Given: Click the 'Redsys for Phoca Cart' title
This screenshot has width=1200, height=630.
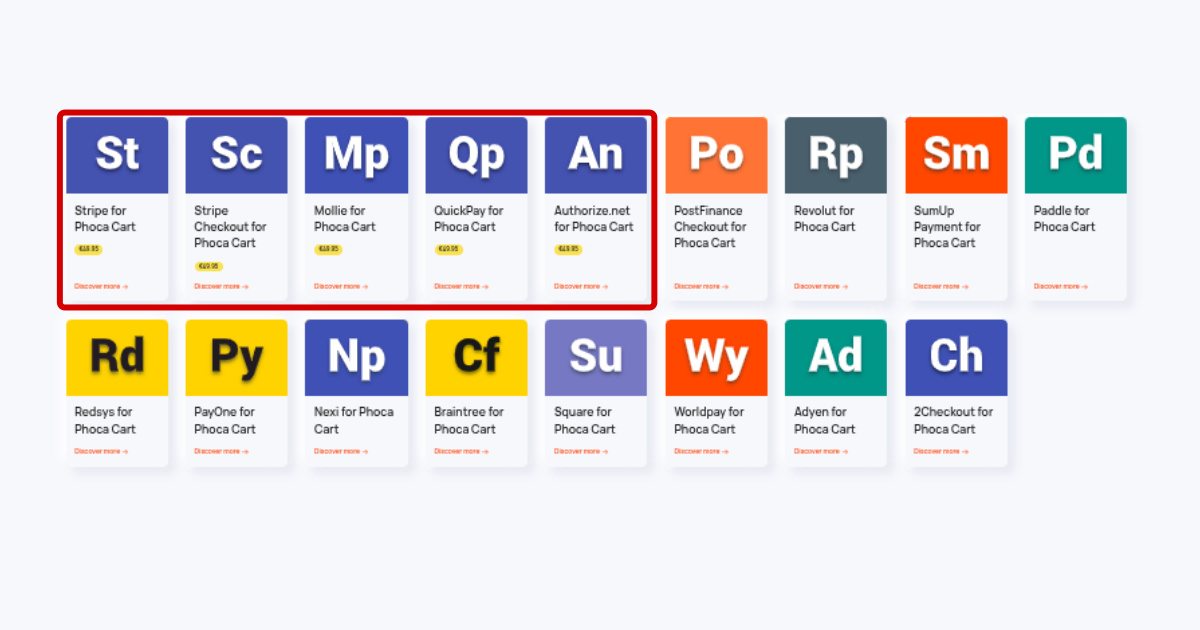Looking at the screenshot, I should point(105,420).
